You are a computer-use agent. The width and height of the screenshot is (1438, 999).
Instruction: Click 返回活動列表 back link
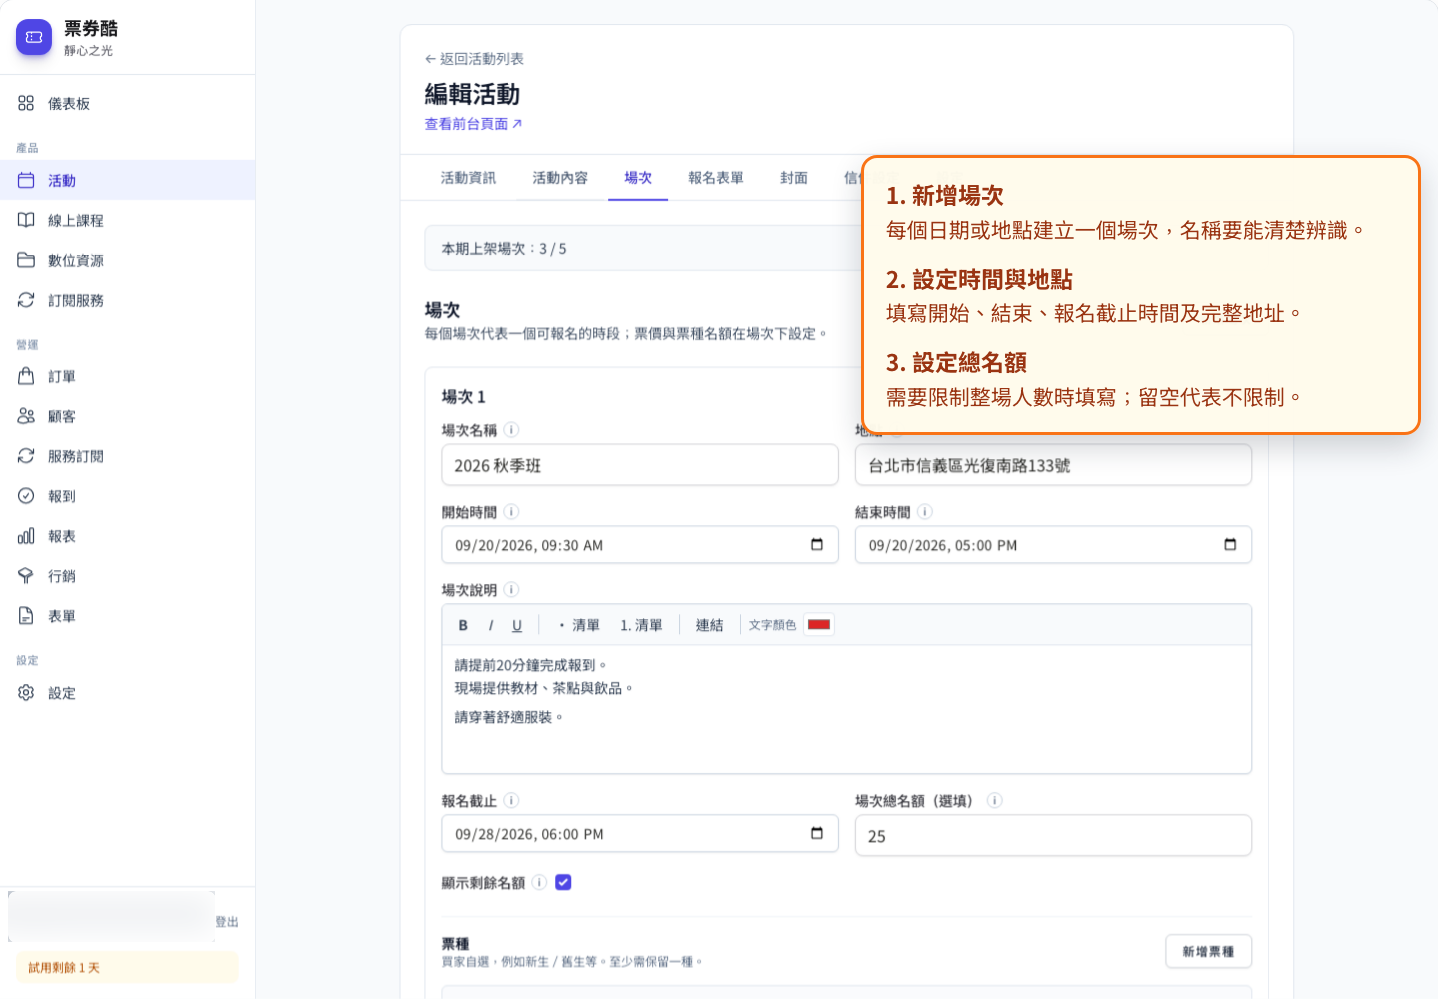coord(474,59)
